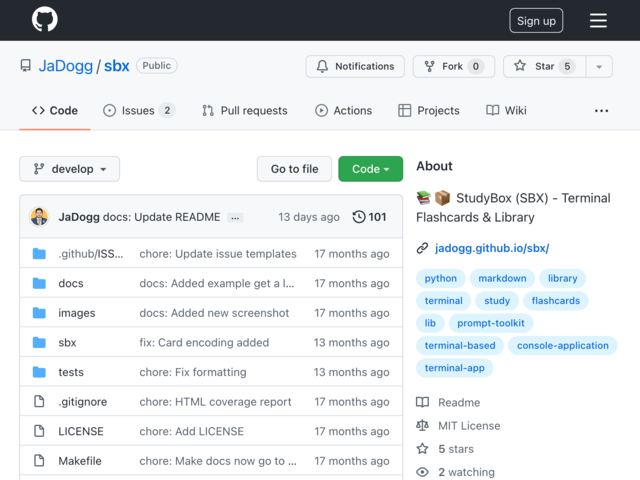Viewport: 640px width, 480px height.
Task: Select the terminal-based topic tag
Action: pos(460,346)
